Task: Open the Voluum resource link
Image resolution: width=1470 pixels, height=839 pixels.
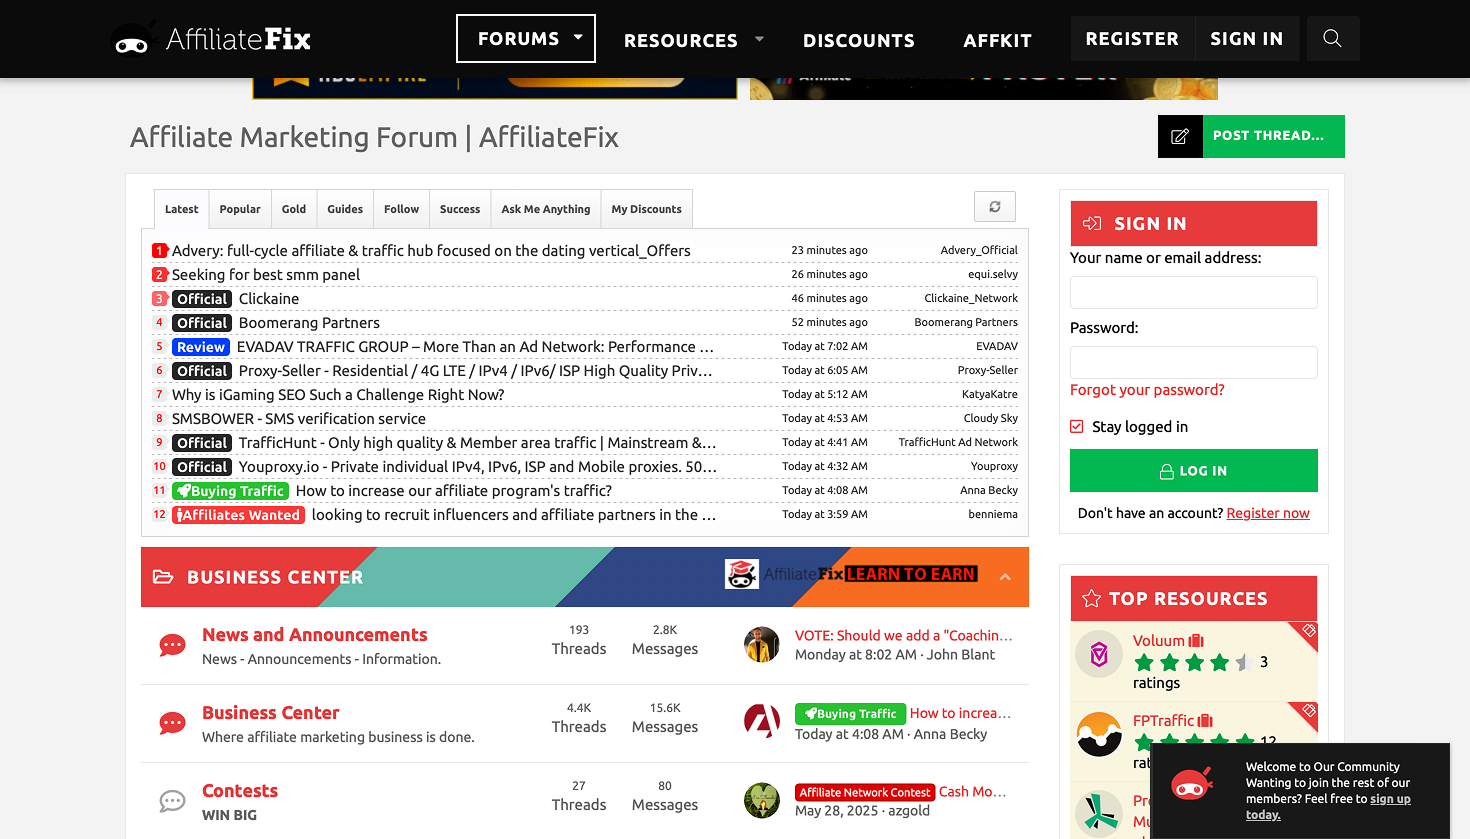Action: tap(1159, 641)
